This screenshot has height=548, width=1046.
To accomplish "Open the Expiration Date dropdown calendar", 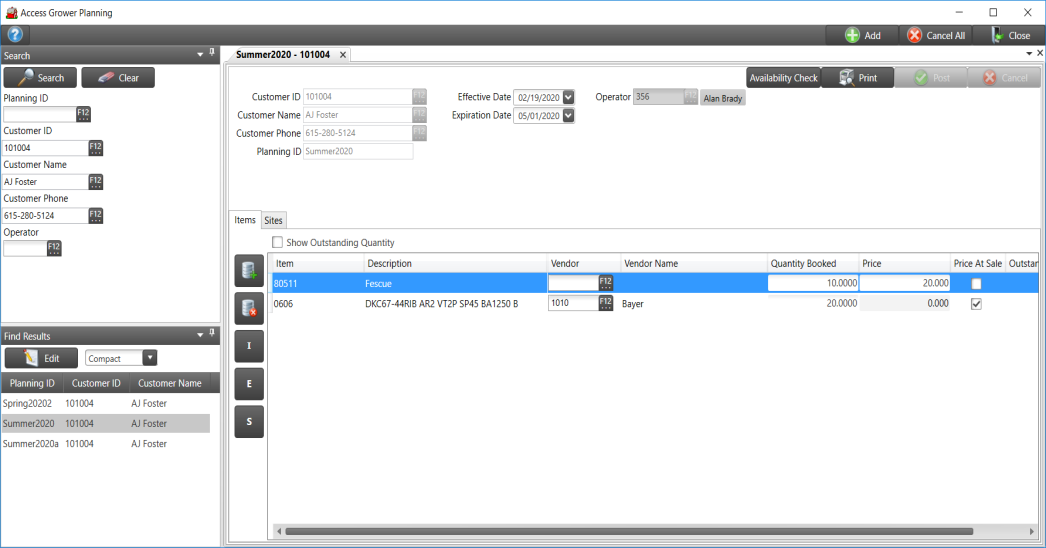I will [569, 116].
